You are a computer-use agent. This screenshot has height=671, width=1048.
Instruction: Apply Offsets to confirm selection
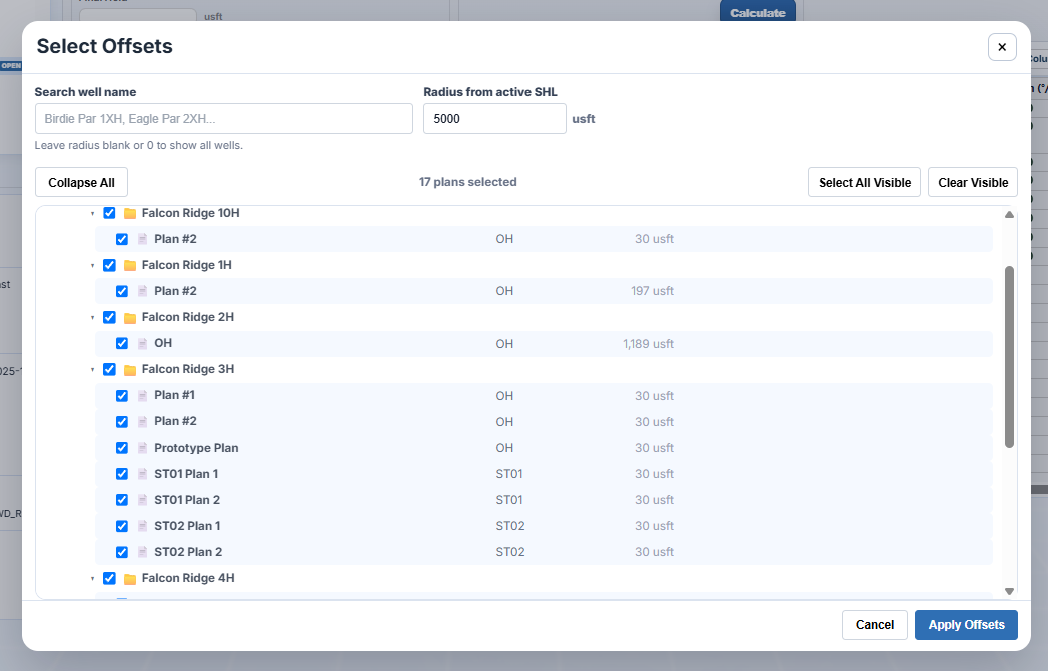point(966,625)
